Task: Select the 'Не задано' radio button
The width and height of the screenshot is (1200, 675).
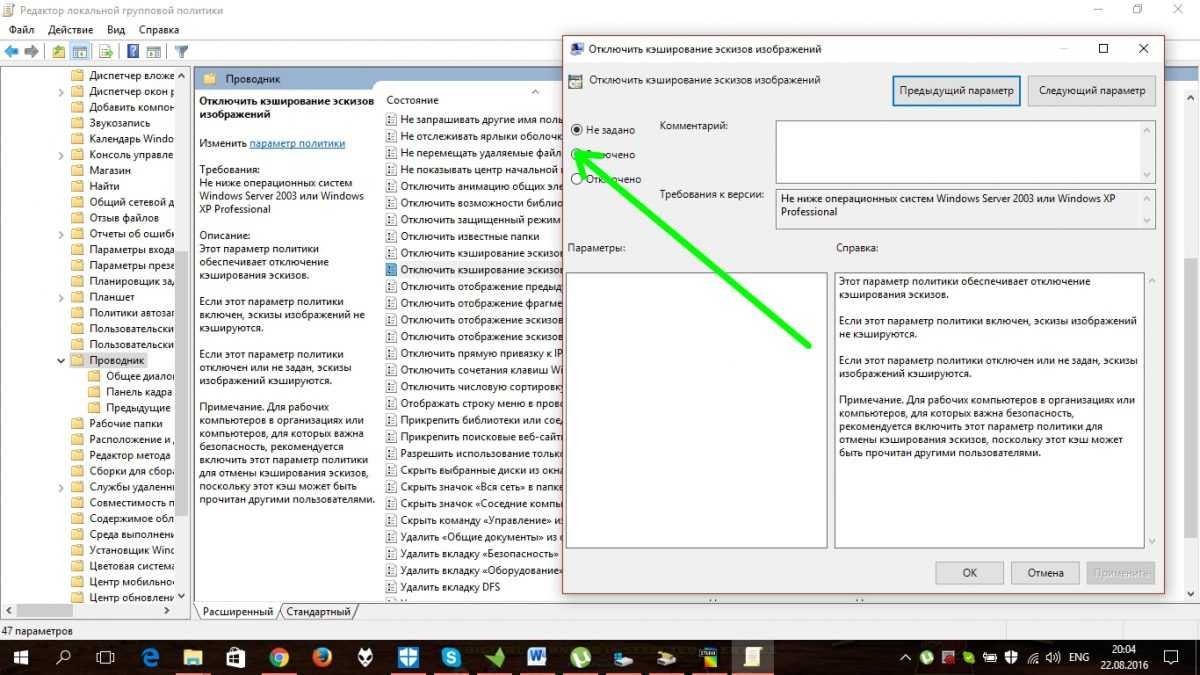Action: (x=577, y=130)
